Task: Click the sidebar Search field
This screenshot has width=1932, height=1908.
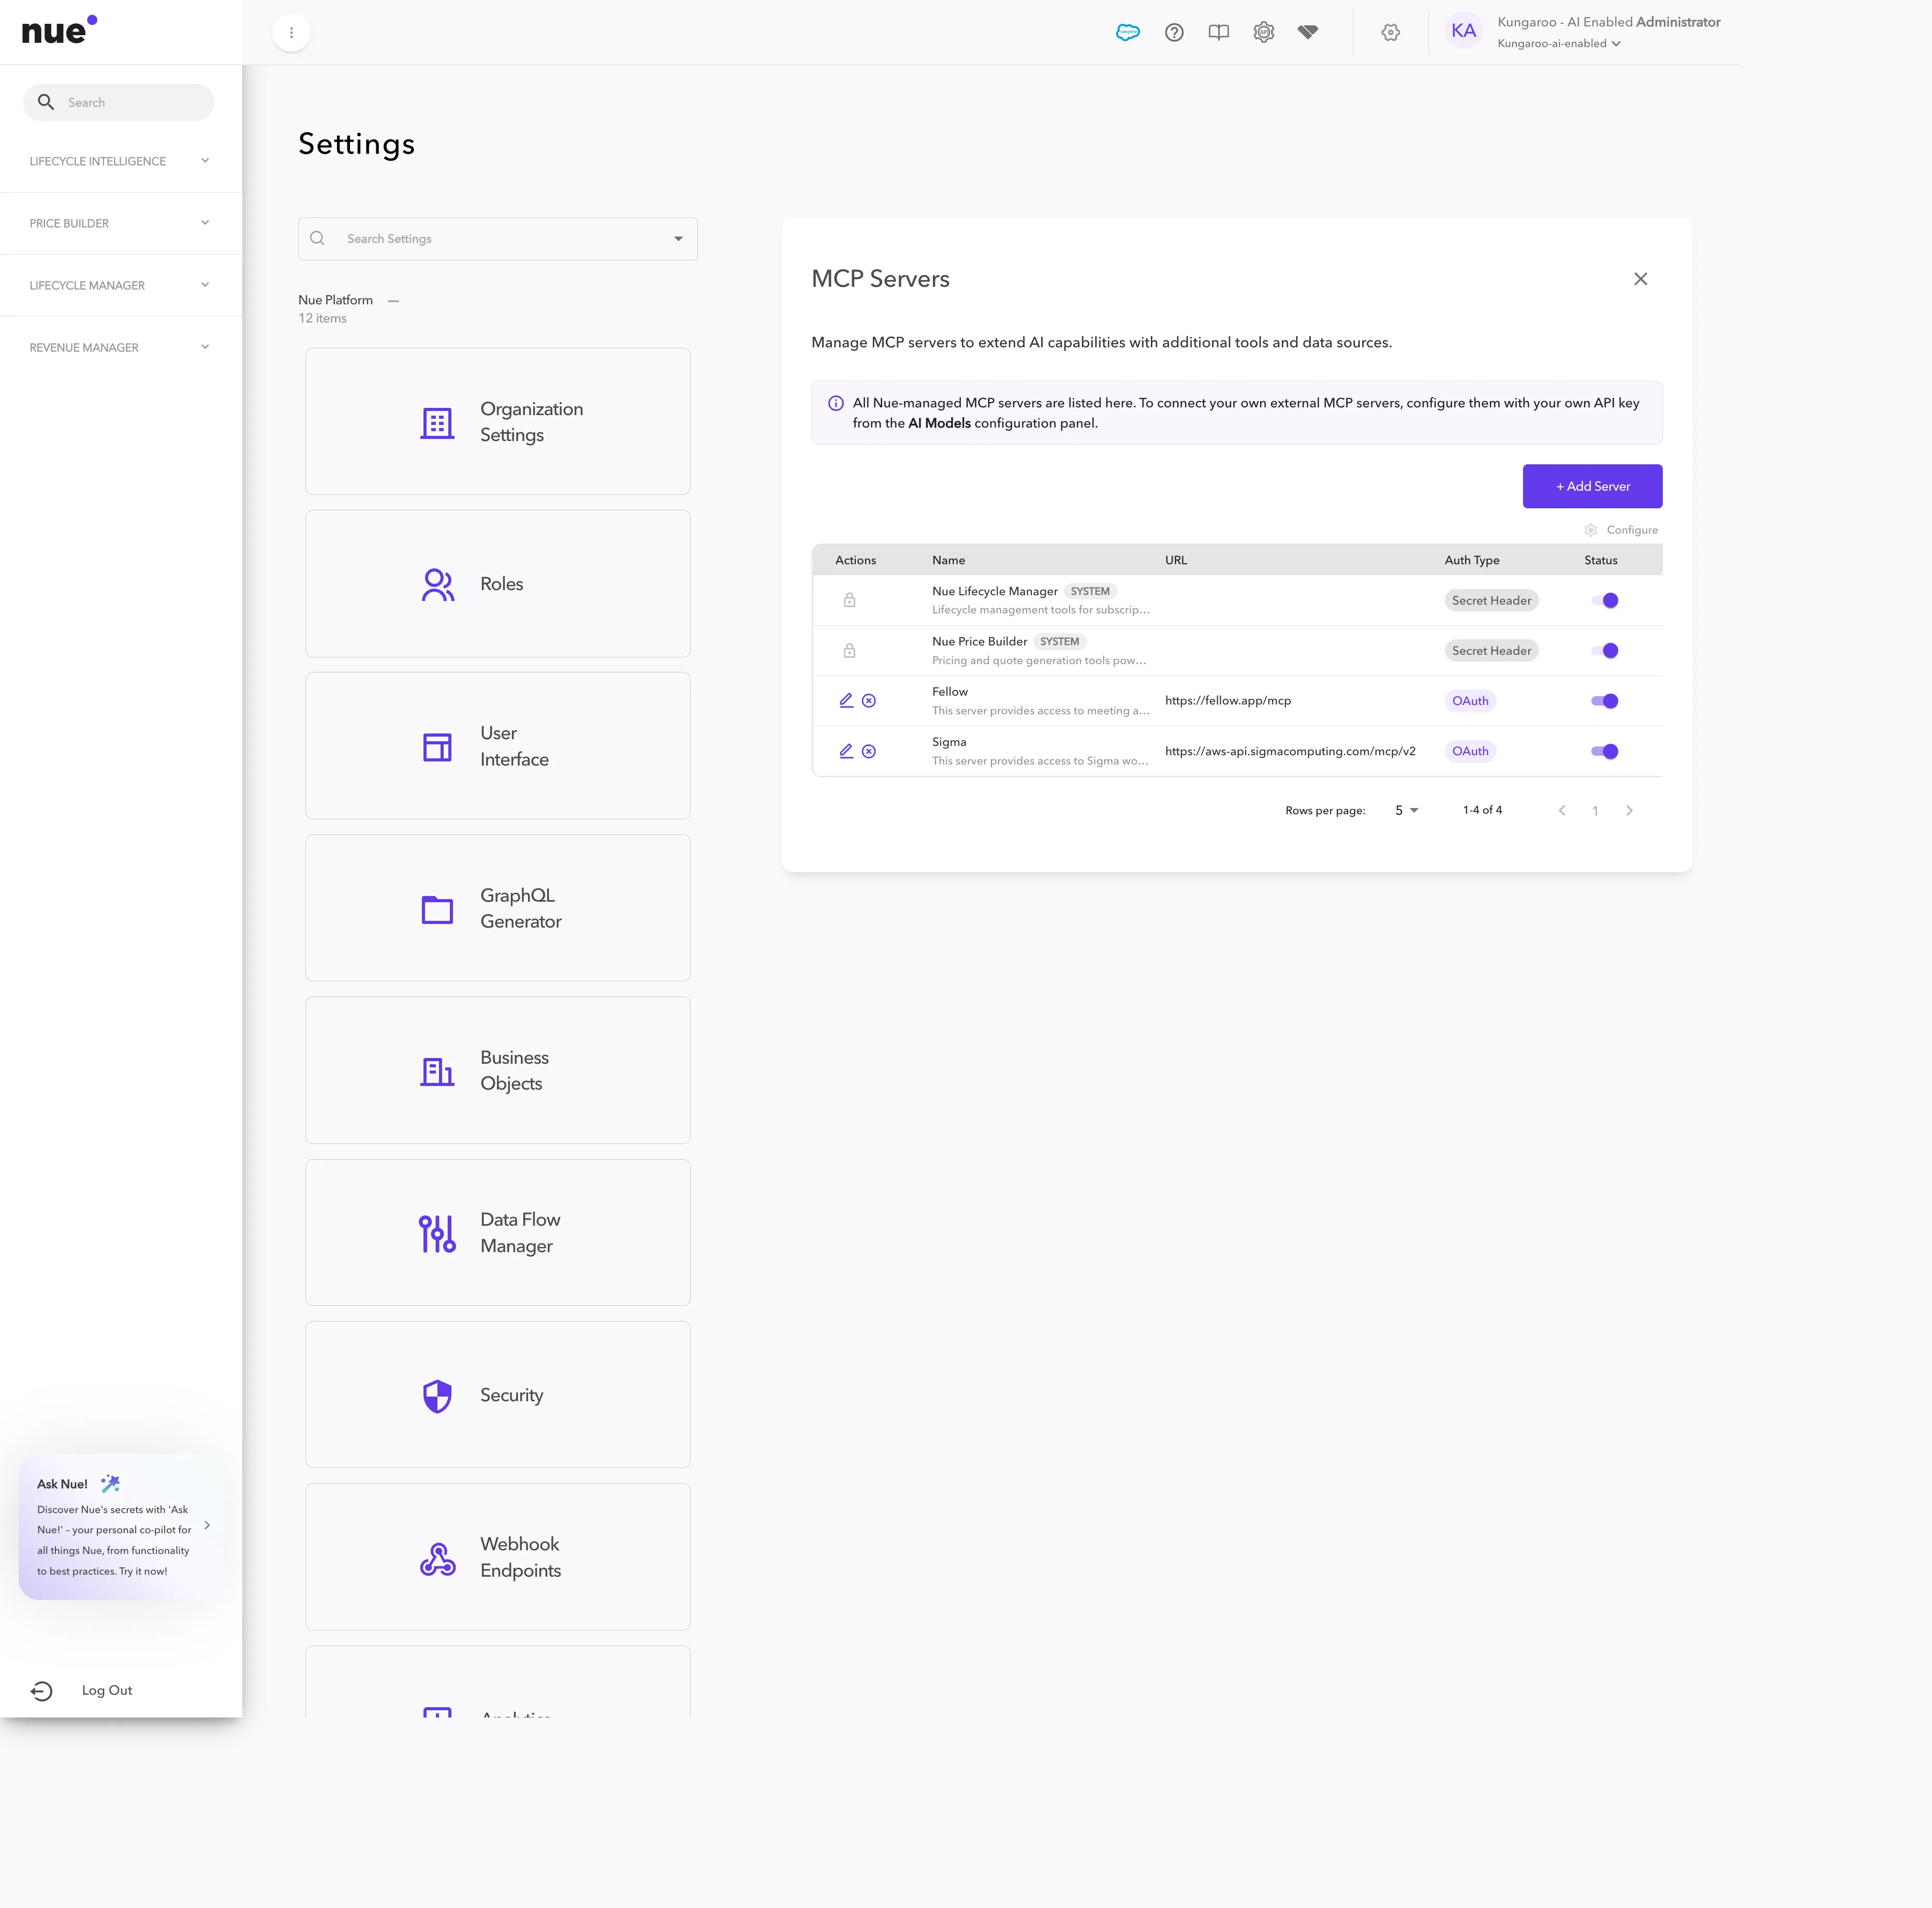Action: point(118,102)
